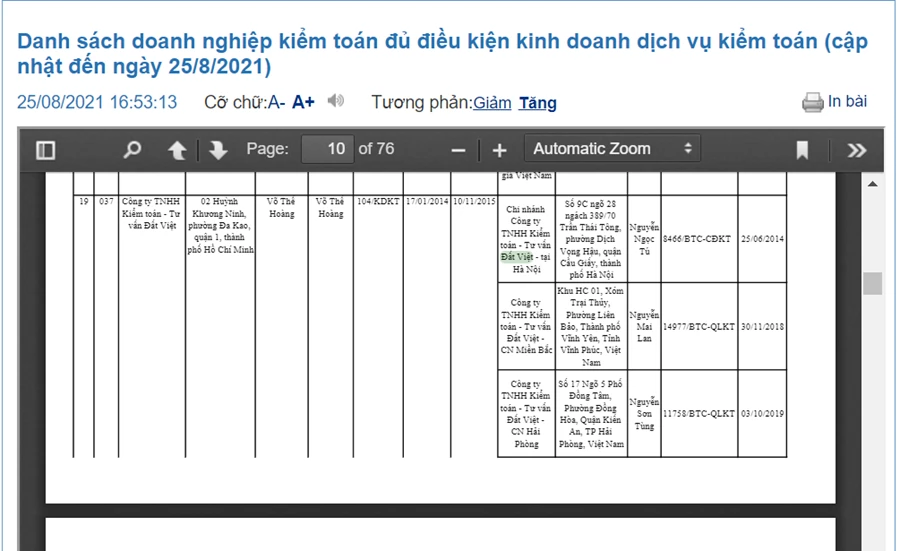This screenshot has width=900, height=551.
Task: Click the cell 'Nguyễn Sơn Tùng'
Action: 644,414
